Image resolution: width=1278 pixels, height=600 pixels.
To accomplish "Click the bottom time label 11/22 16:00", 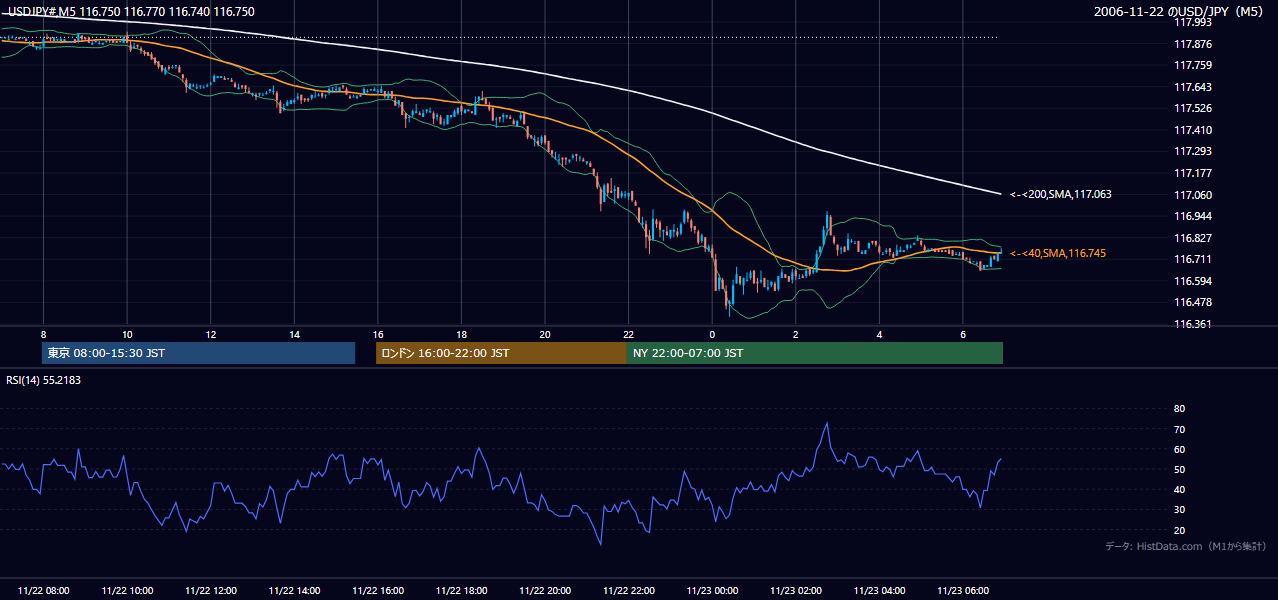I will (x=378, y=591).
